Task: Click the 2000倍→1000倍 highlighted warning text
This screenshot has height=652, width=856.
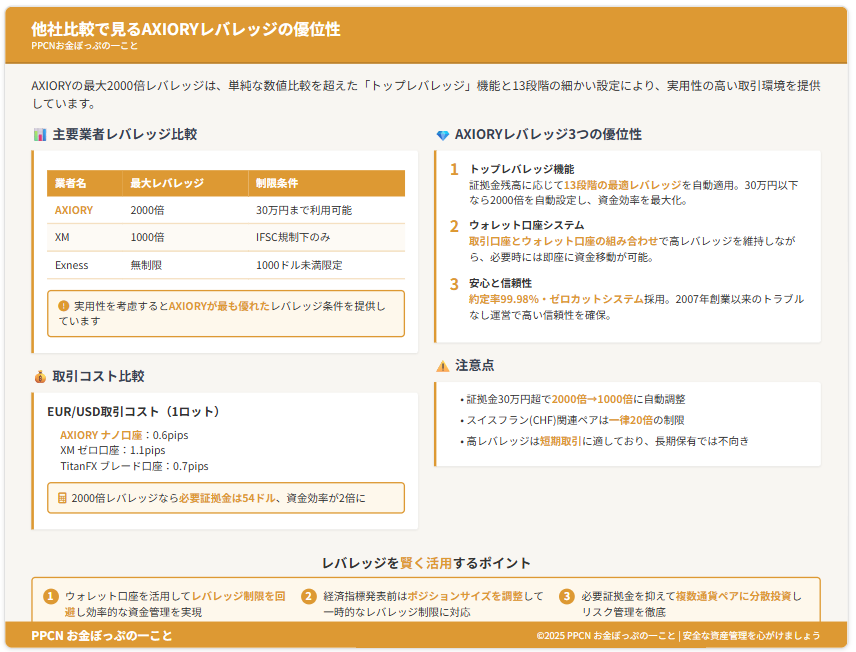Action: click(592, 399)
